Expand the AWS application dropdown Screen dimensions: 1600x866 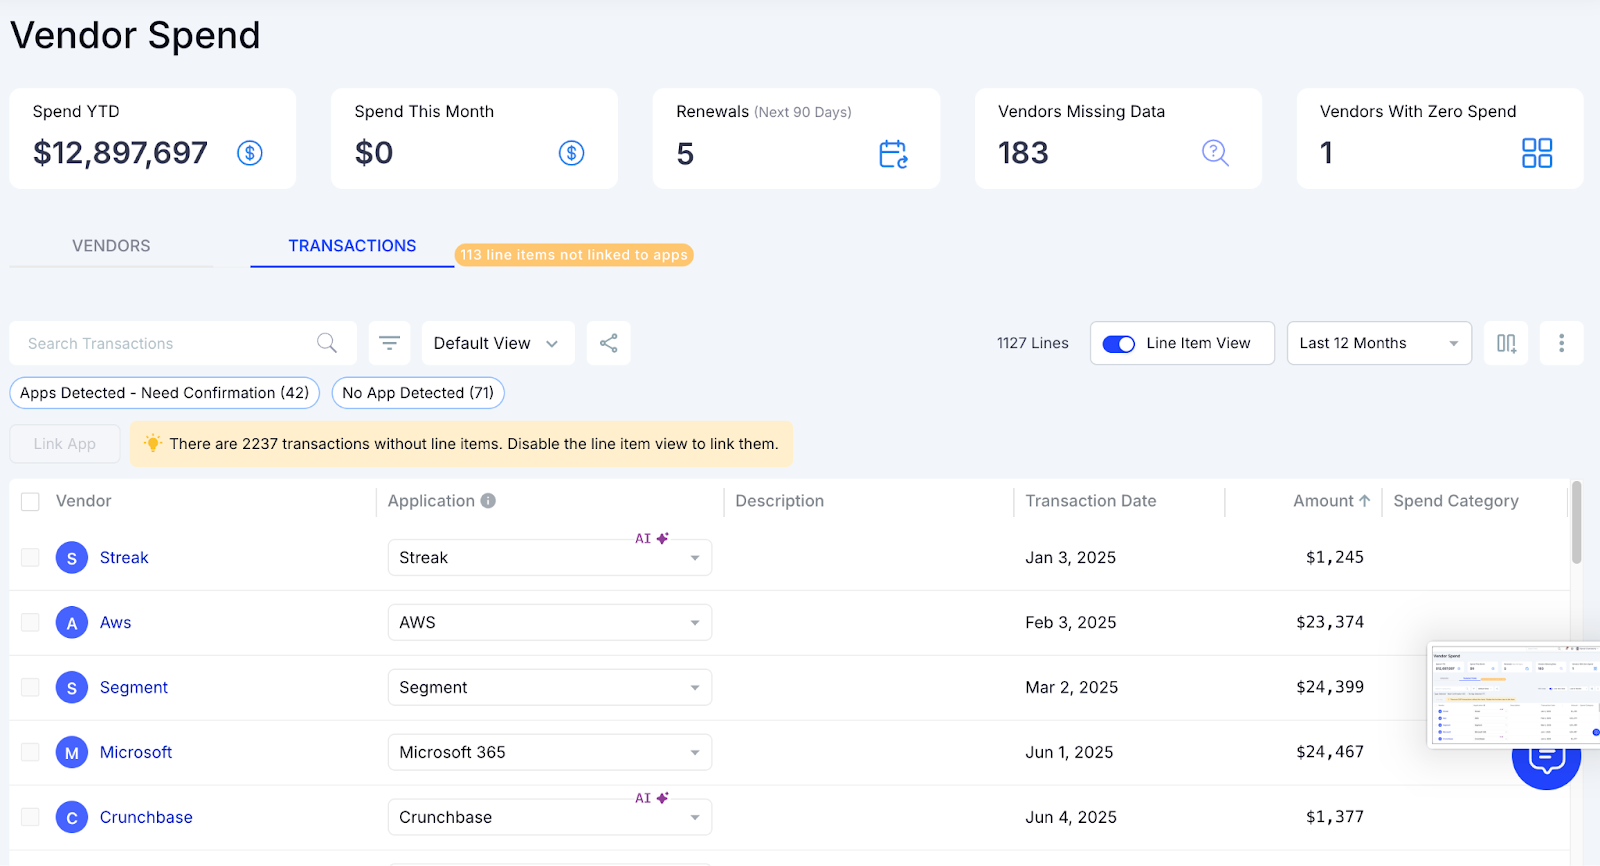click(550, 623)
